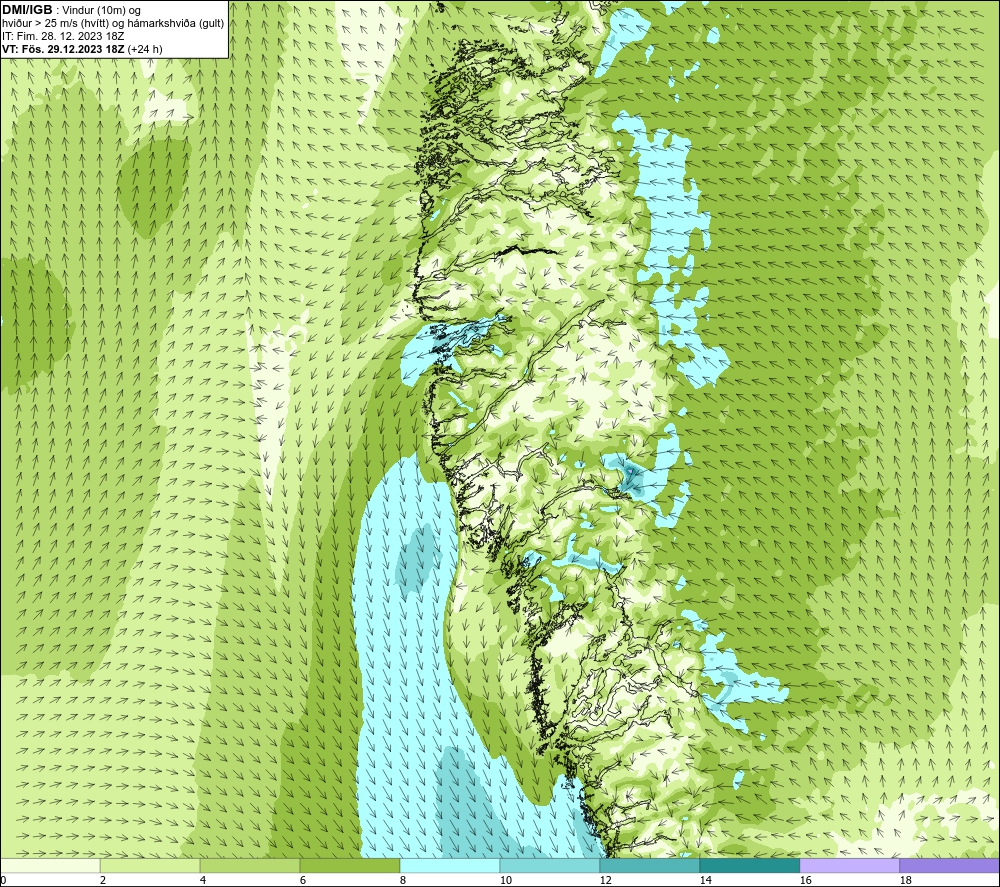The width and height of the screenshot is (1000, 887).
Task: Click the 6–8 m/s darker green legend swatch
Action: (x=350, y=865)
